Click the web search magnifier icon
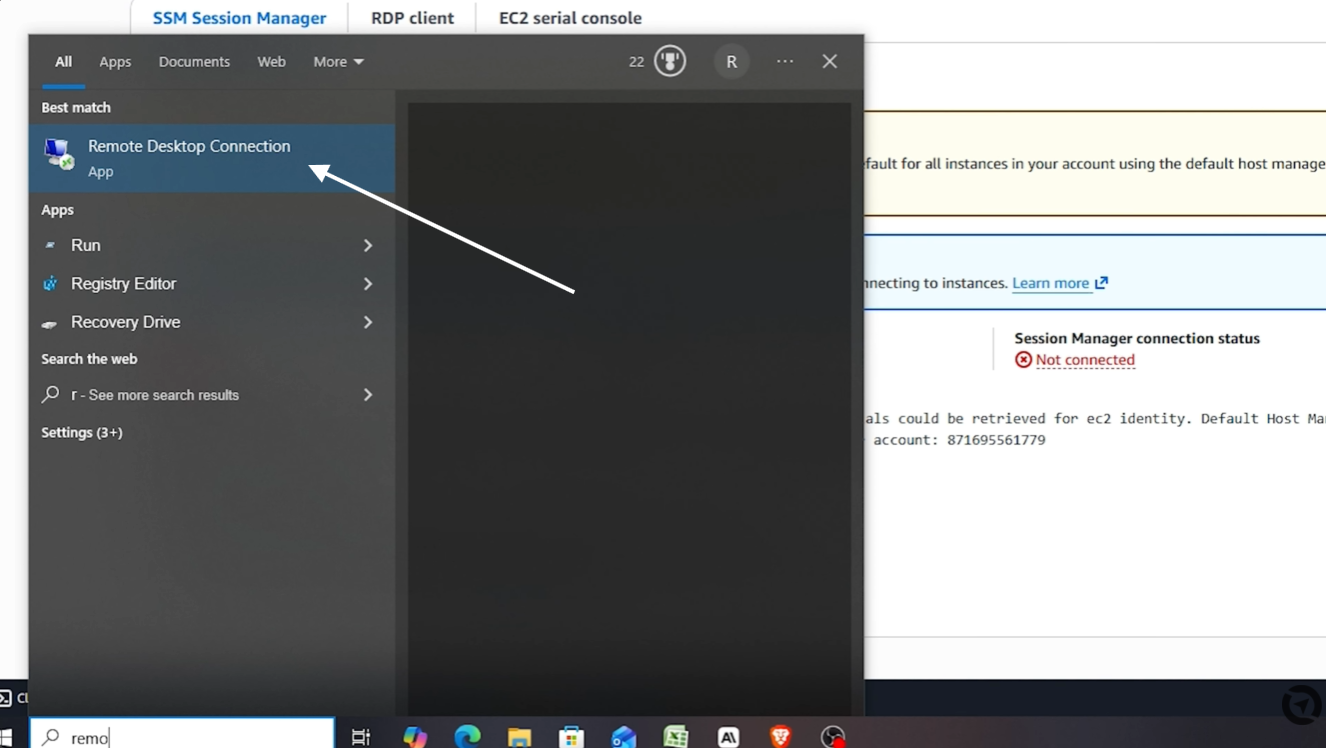 51,394
